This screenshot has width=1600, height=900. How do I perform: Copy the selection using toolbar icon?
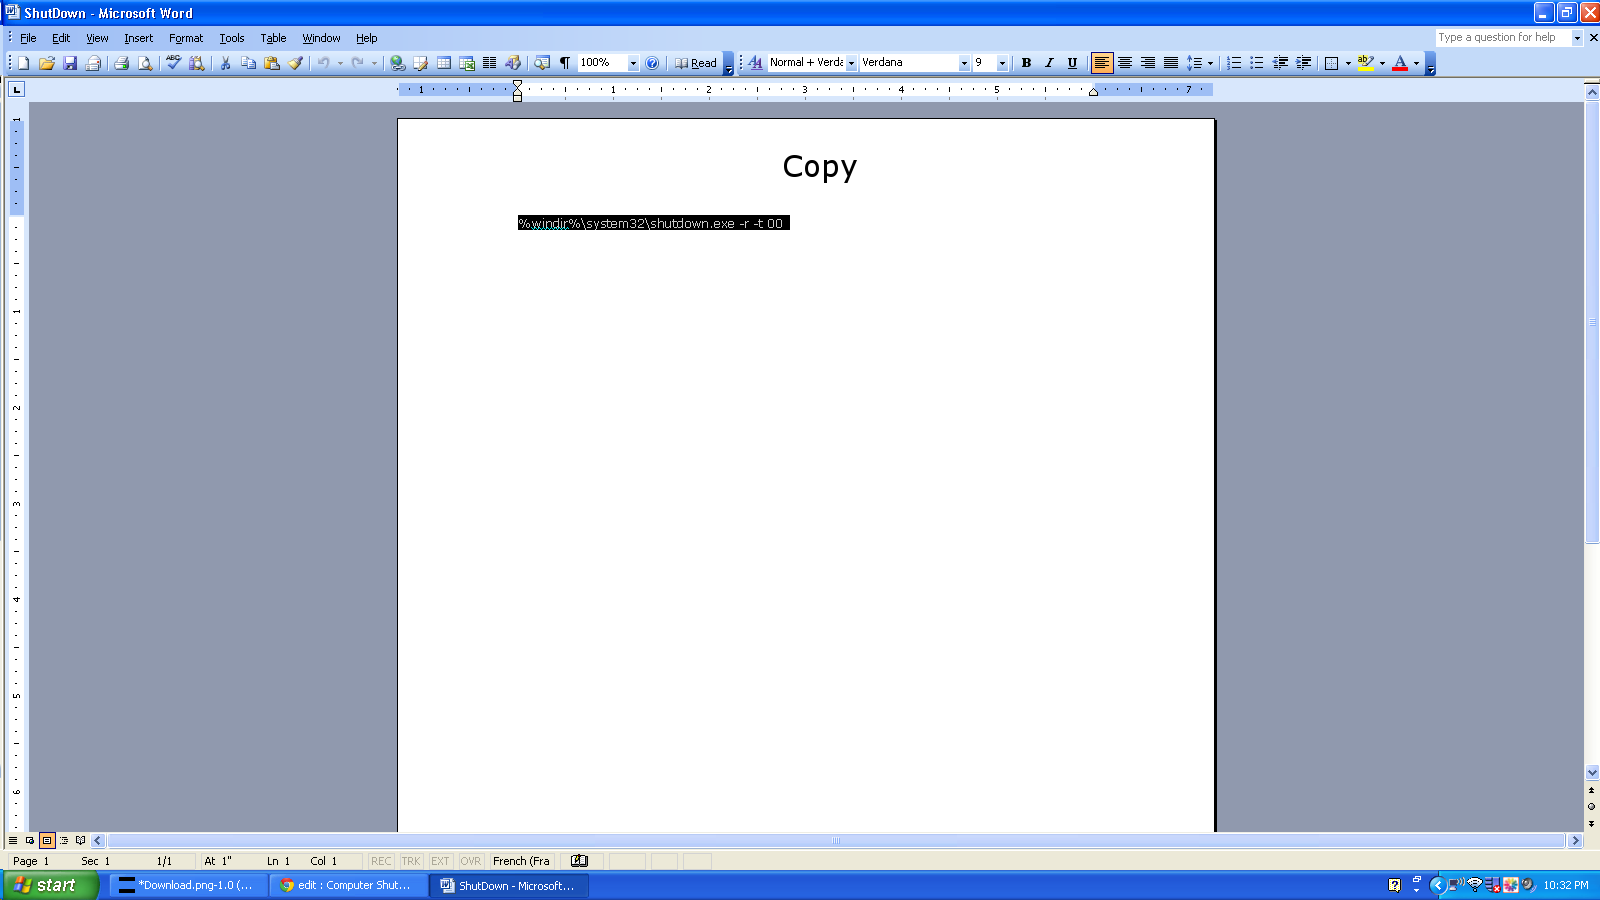248,63
